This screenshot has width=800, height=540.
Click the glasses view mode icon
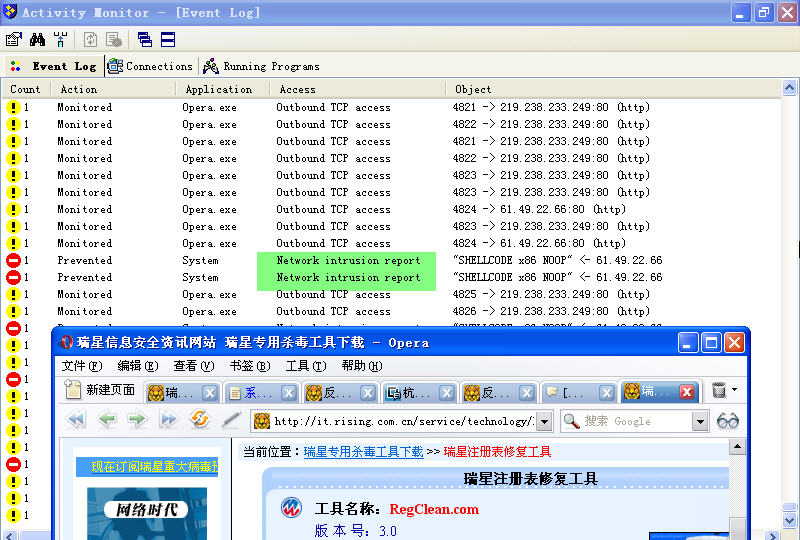click(x=728, y=421)
